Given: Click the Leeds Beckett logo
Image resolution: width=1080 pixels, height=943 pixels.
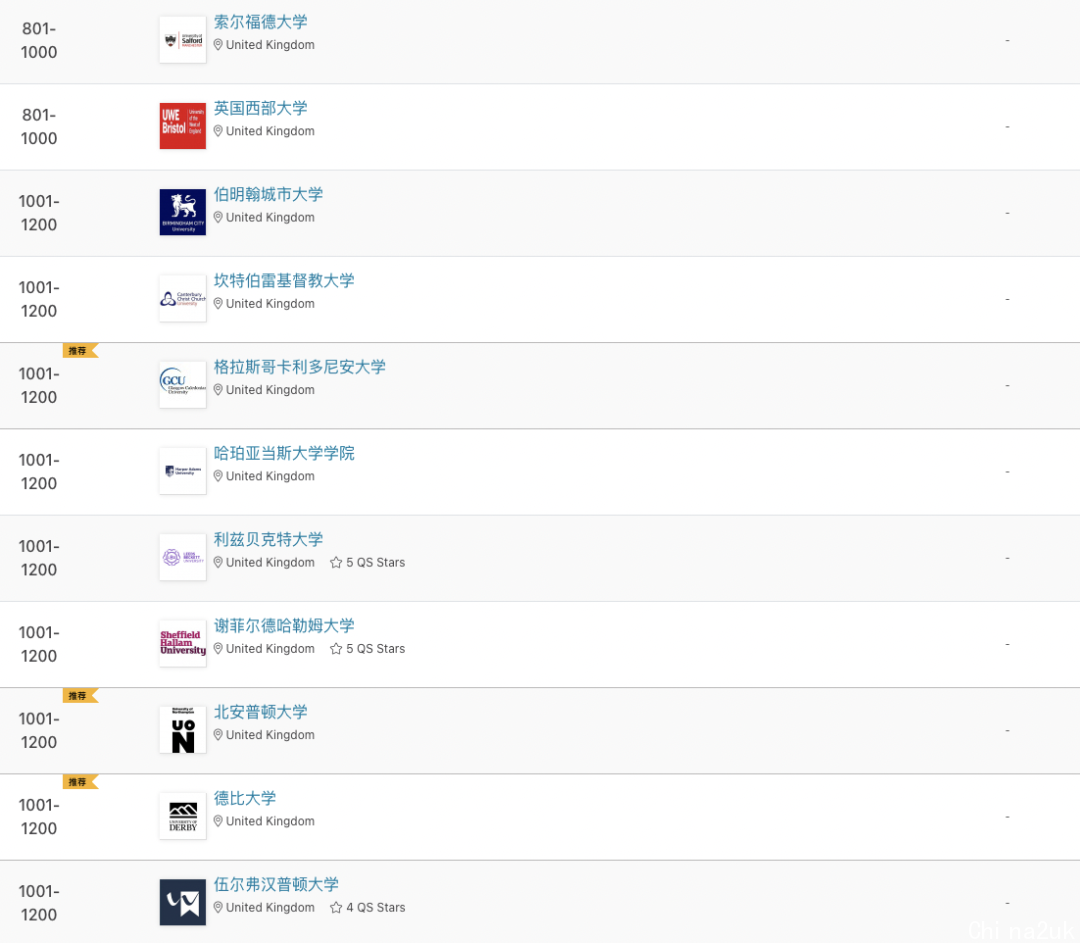Looking at the screenshot, I should (183, 557).
